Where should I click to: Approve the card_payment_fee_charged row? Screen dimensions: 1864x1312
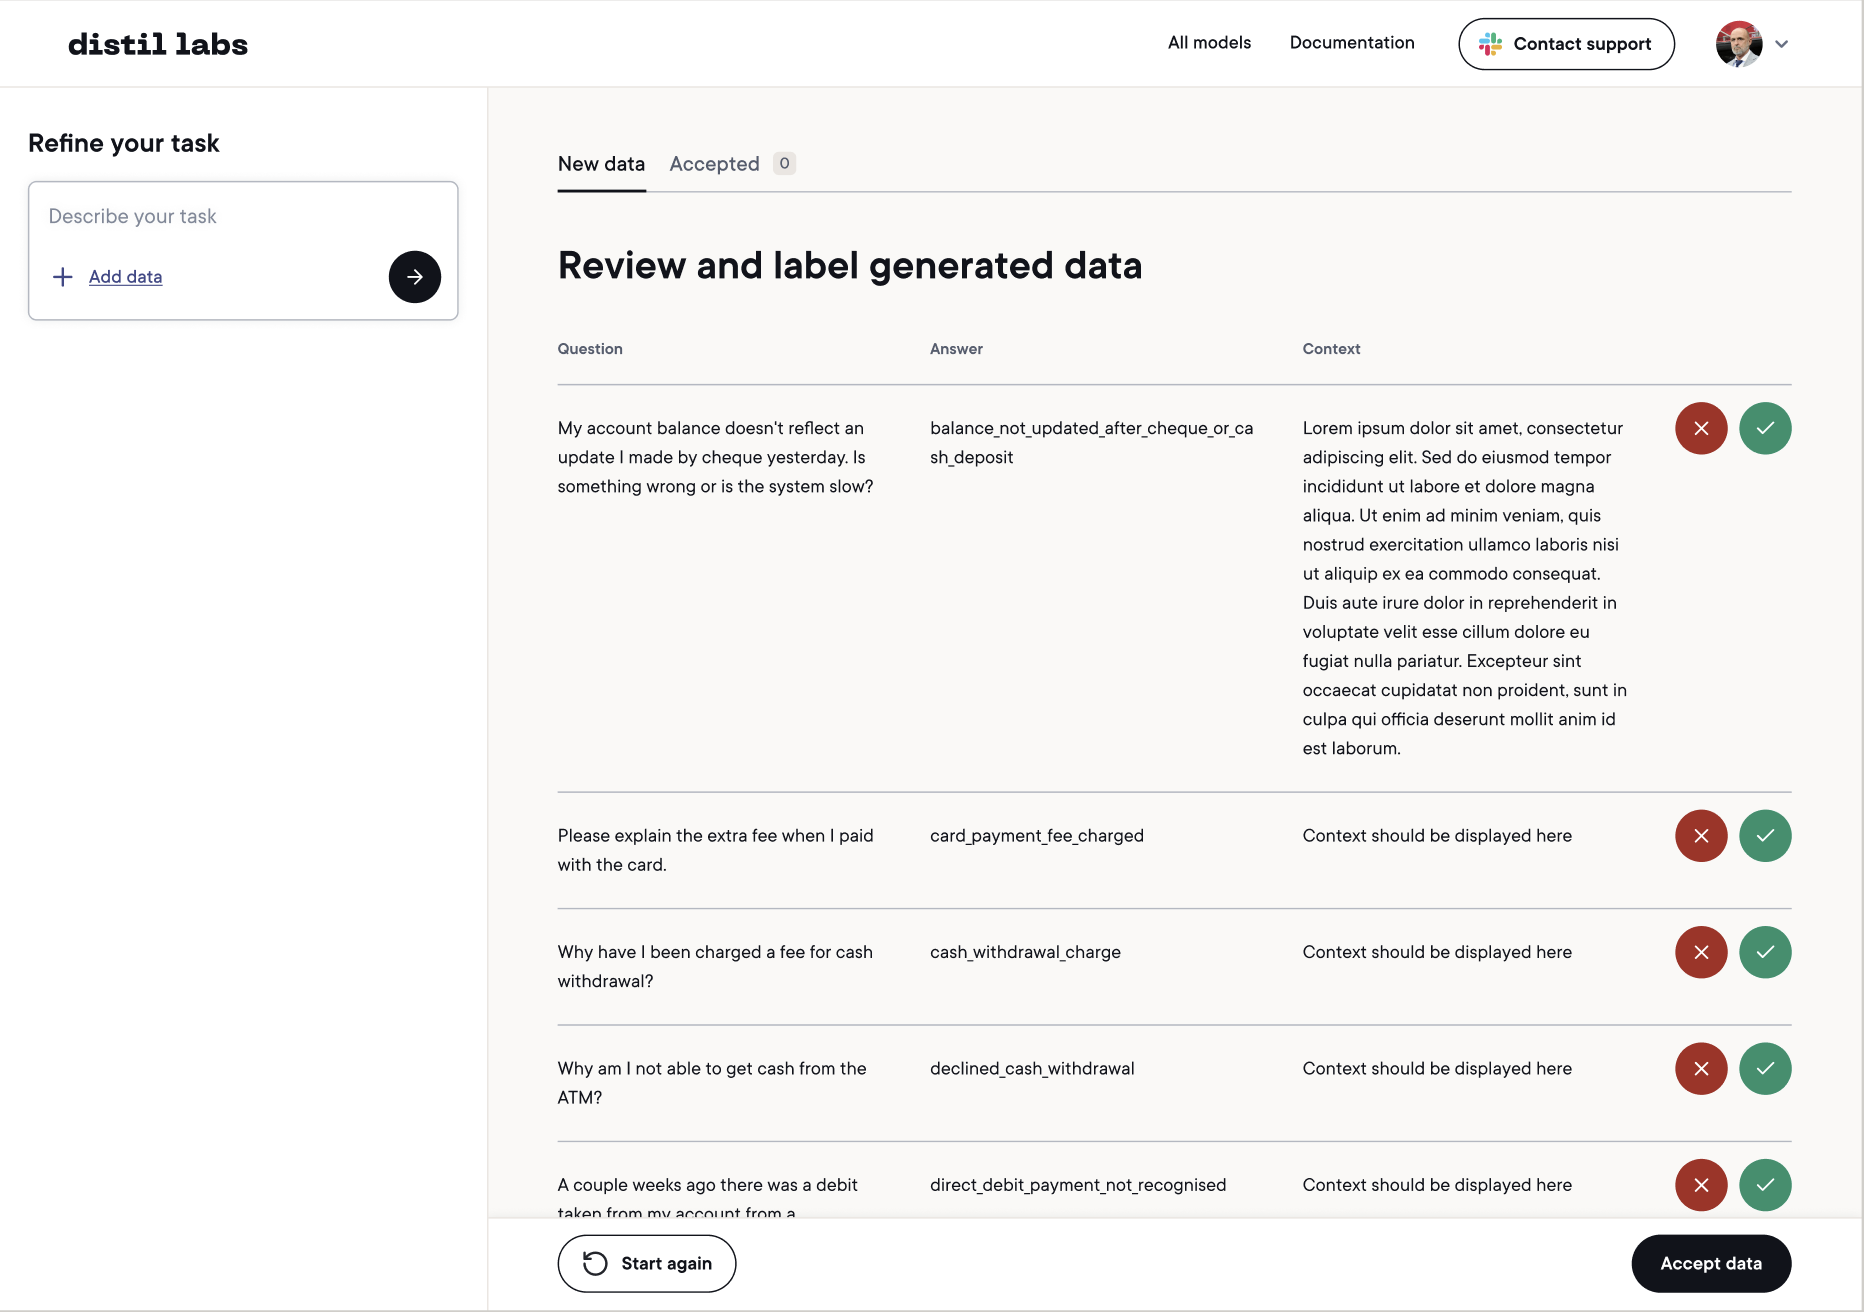pyautogui.click(x=1765, y=835)
